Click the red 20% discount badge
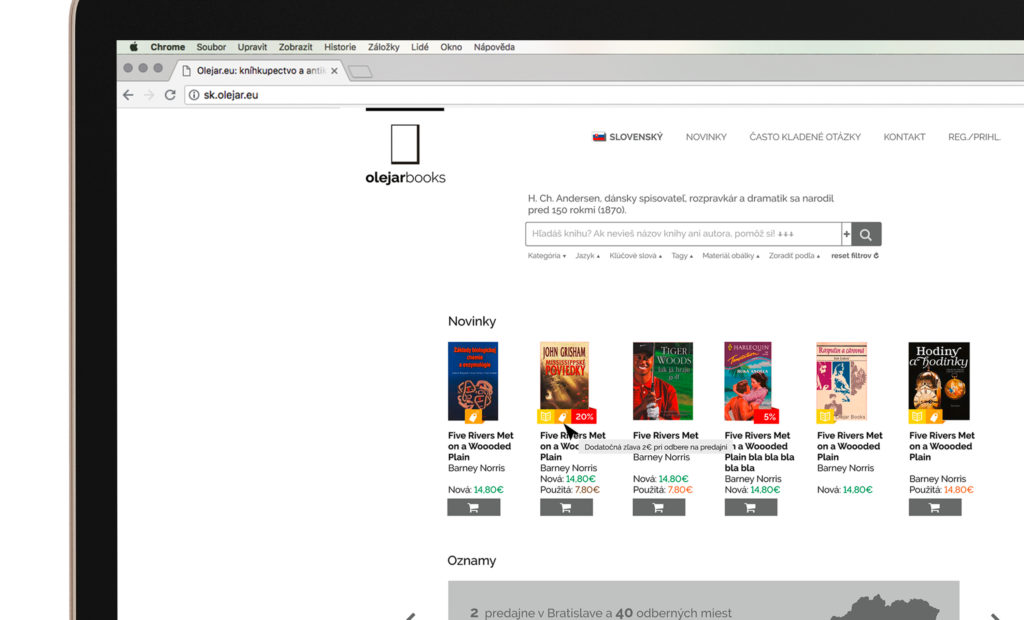 click(x=584, y=416)
